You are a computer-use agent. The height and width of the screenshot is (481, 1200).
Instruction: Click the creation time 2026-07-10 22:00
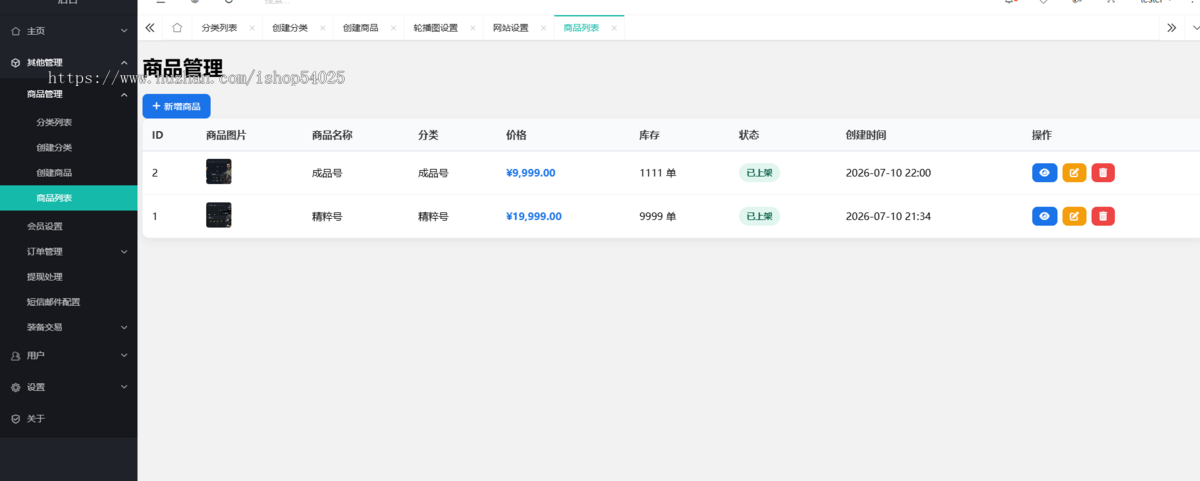888,173
